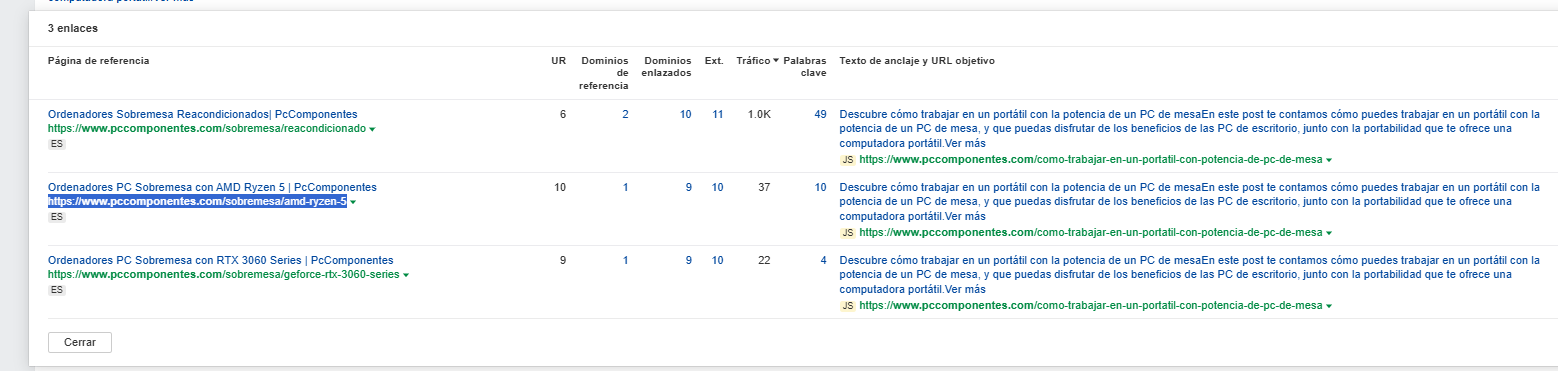Expand dropdown arrow next to reacondicionado URL
Viewport: 1558px width, 371px height.
point(373,130)
